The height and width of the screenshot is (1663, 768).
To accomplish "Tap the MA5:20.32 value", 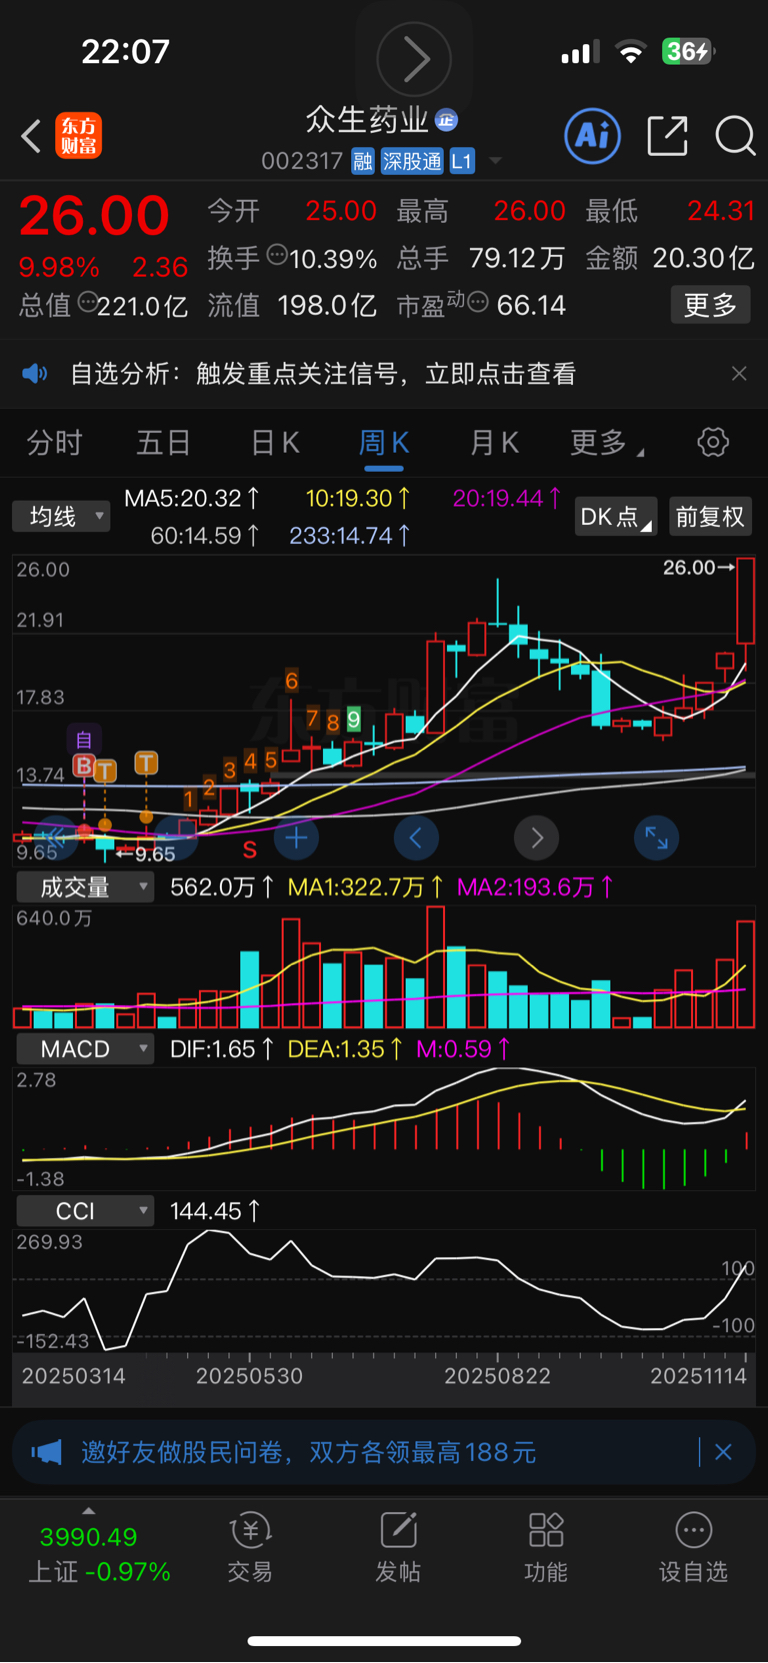I will [192, 498].
